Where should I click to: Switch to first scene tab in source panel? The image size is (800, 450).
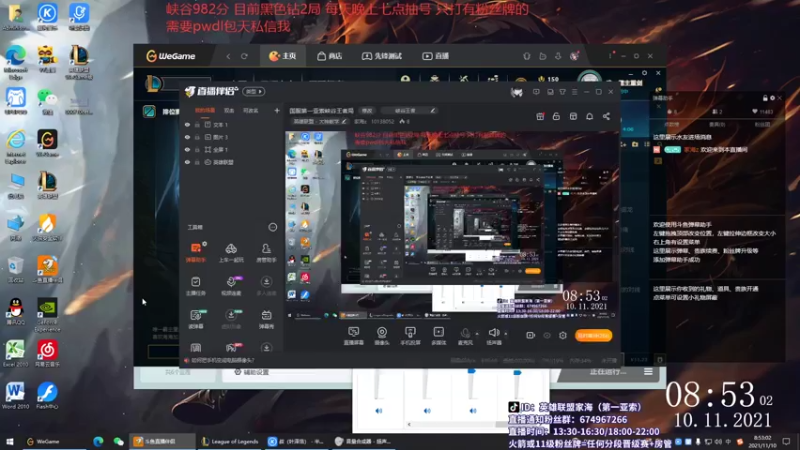point(205,110)
